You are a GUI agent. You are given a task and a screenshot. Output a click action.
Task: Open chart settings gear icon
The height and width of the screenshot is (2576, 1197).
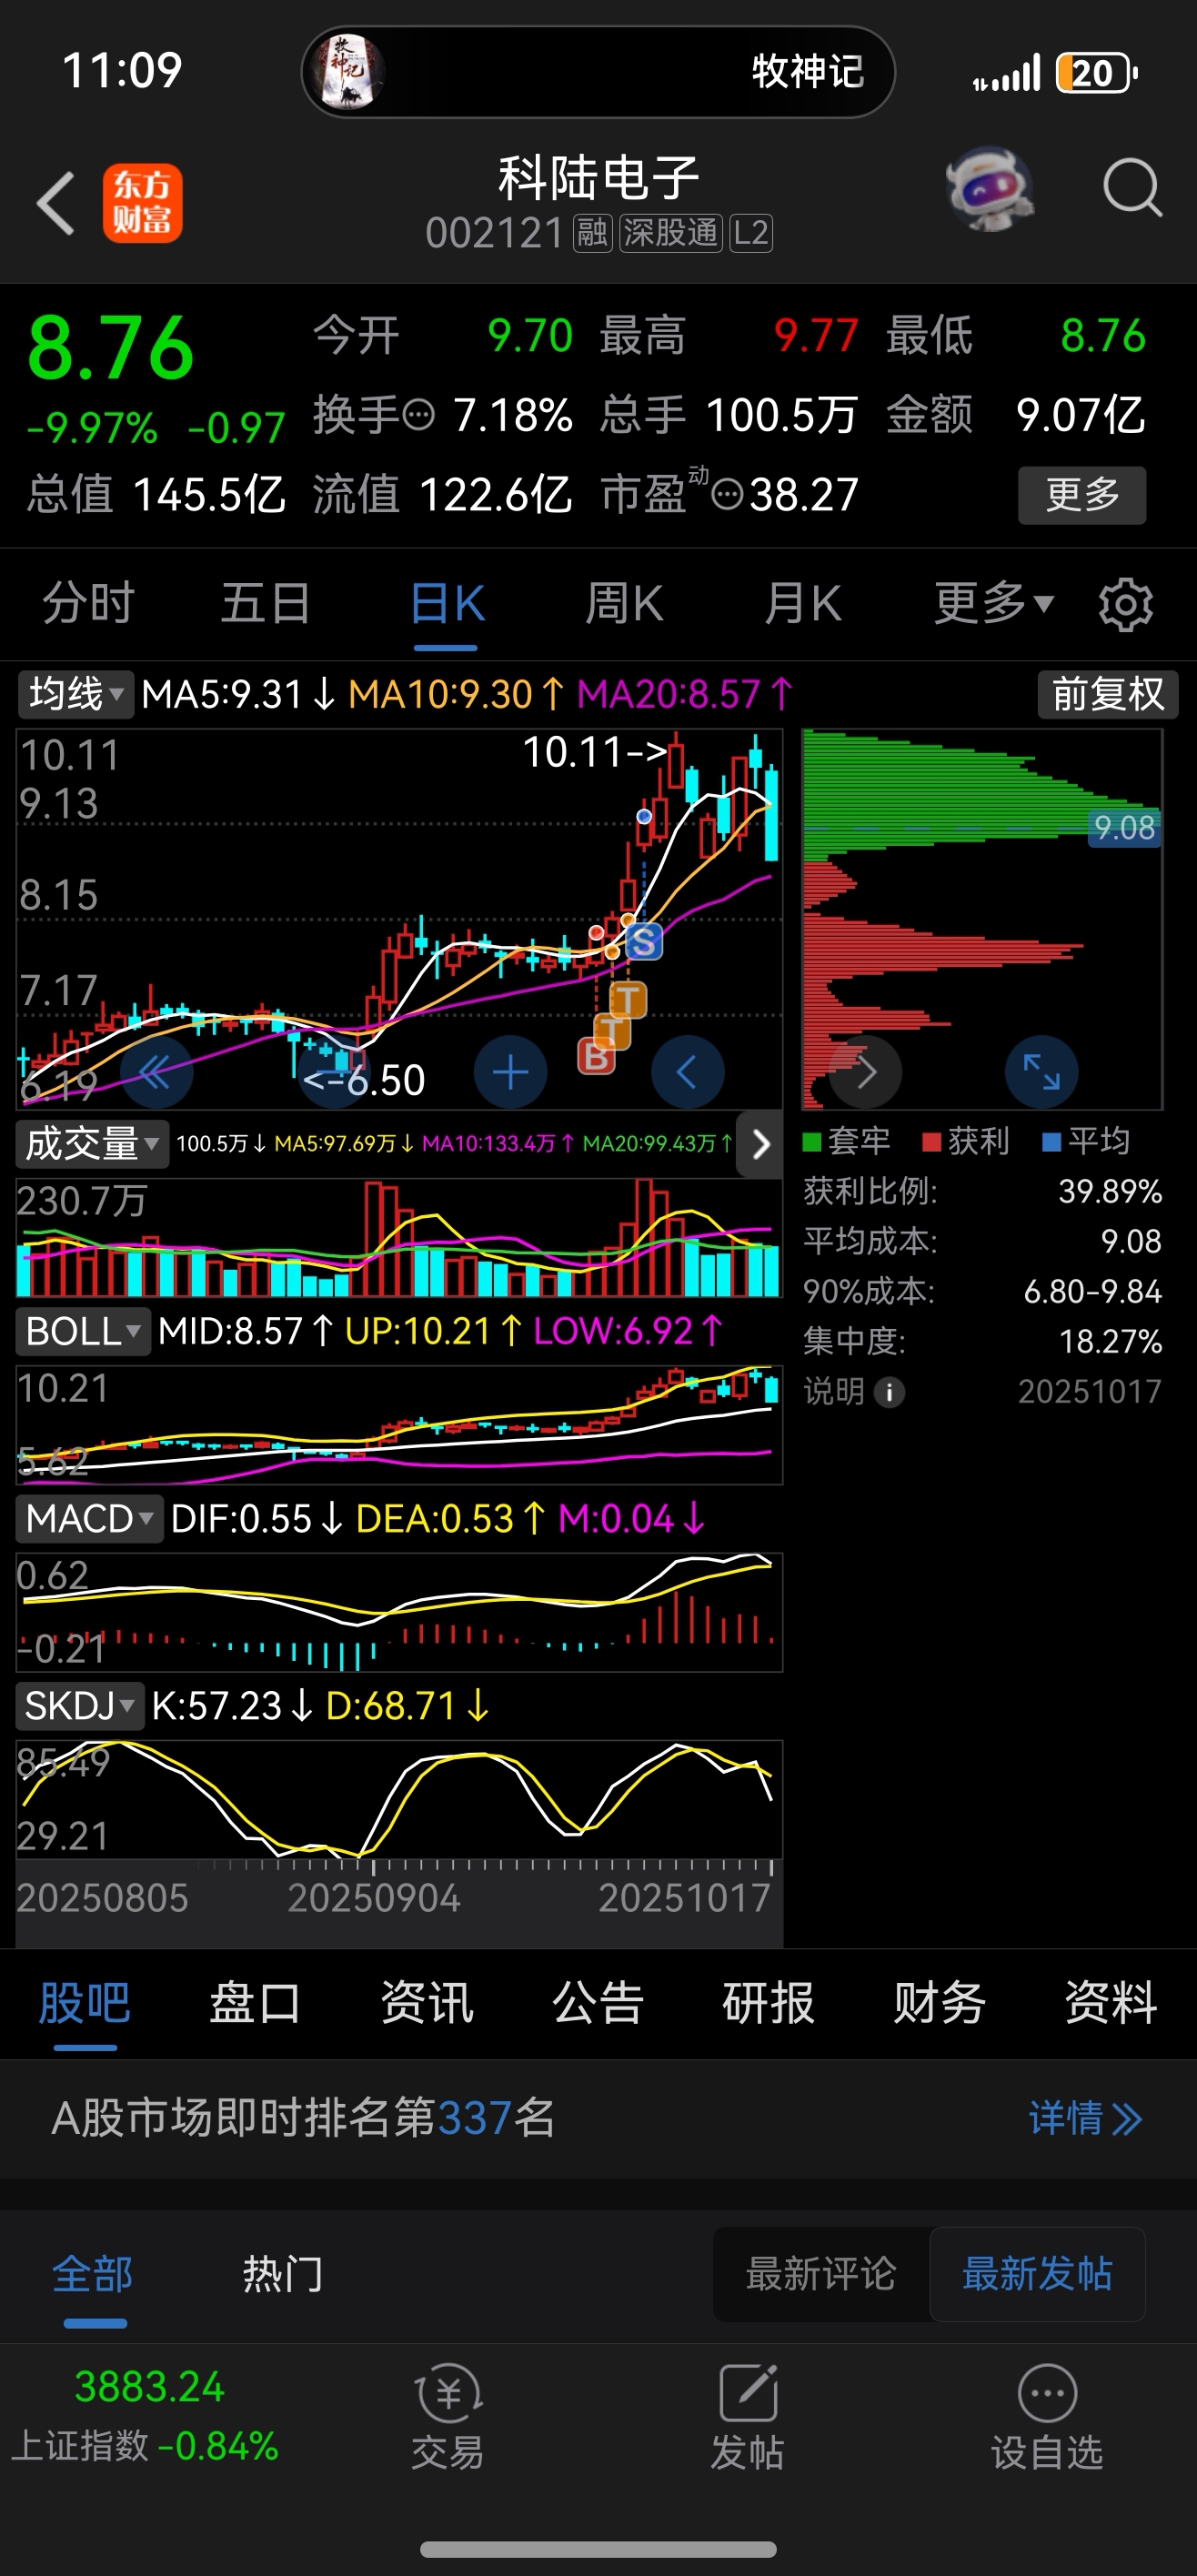[1126, 604]
